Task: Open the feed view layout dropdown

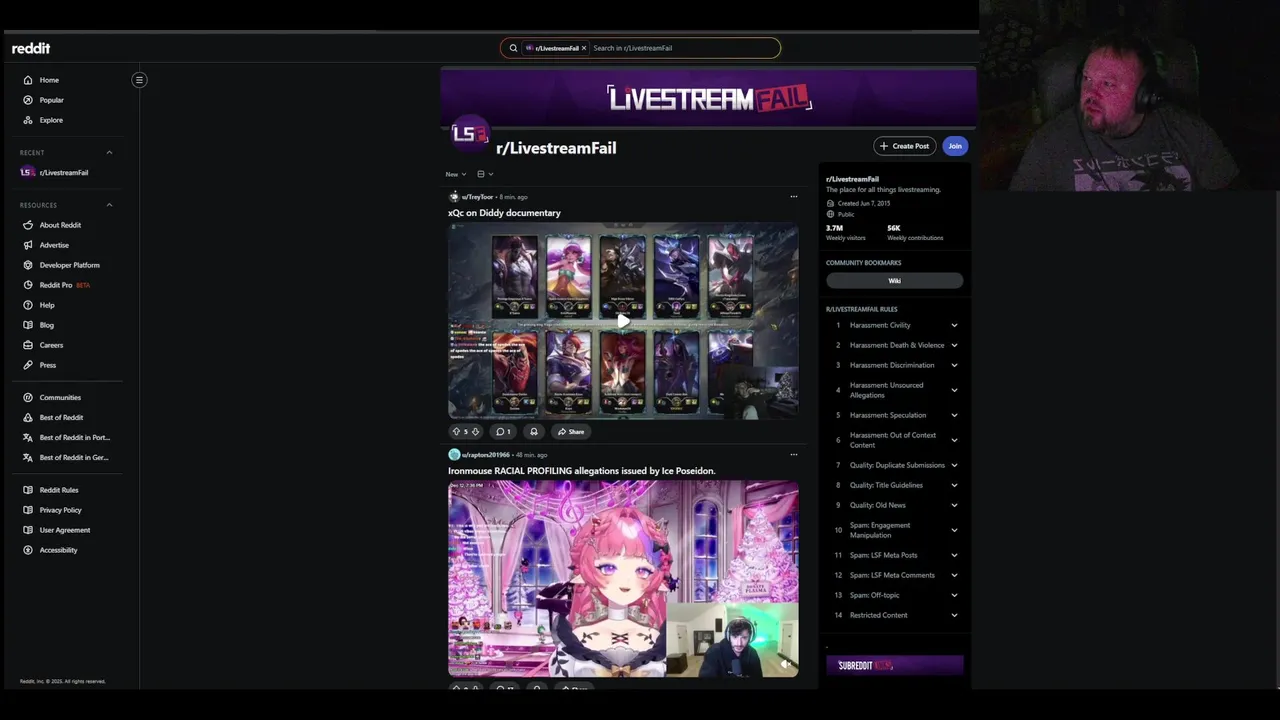Action: [485, 174]
